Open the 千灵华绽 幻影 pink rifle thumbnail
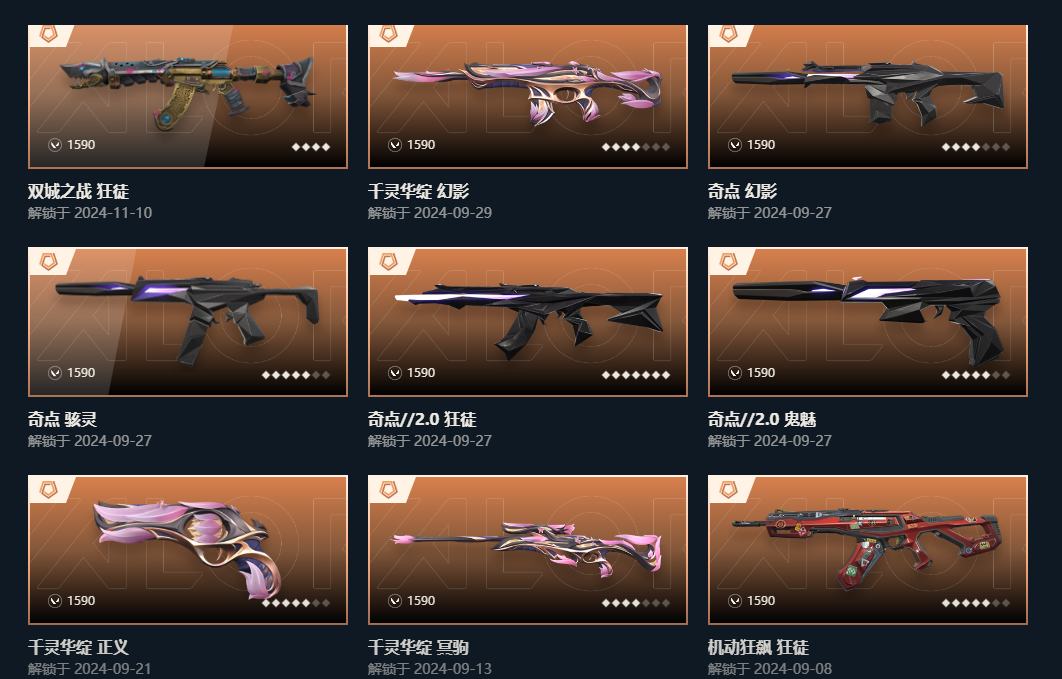This screenshot has height=679, width=1062. point(528,96)
